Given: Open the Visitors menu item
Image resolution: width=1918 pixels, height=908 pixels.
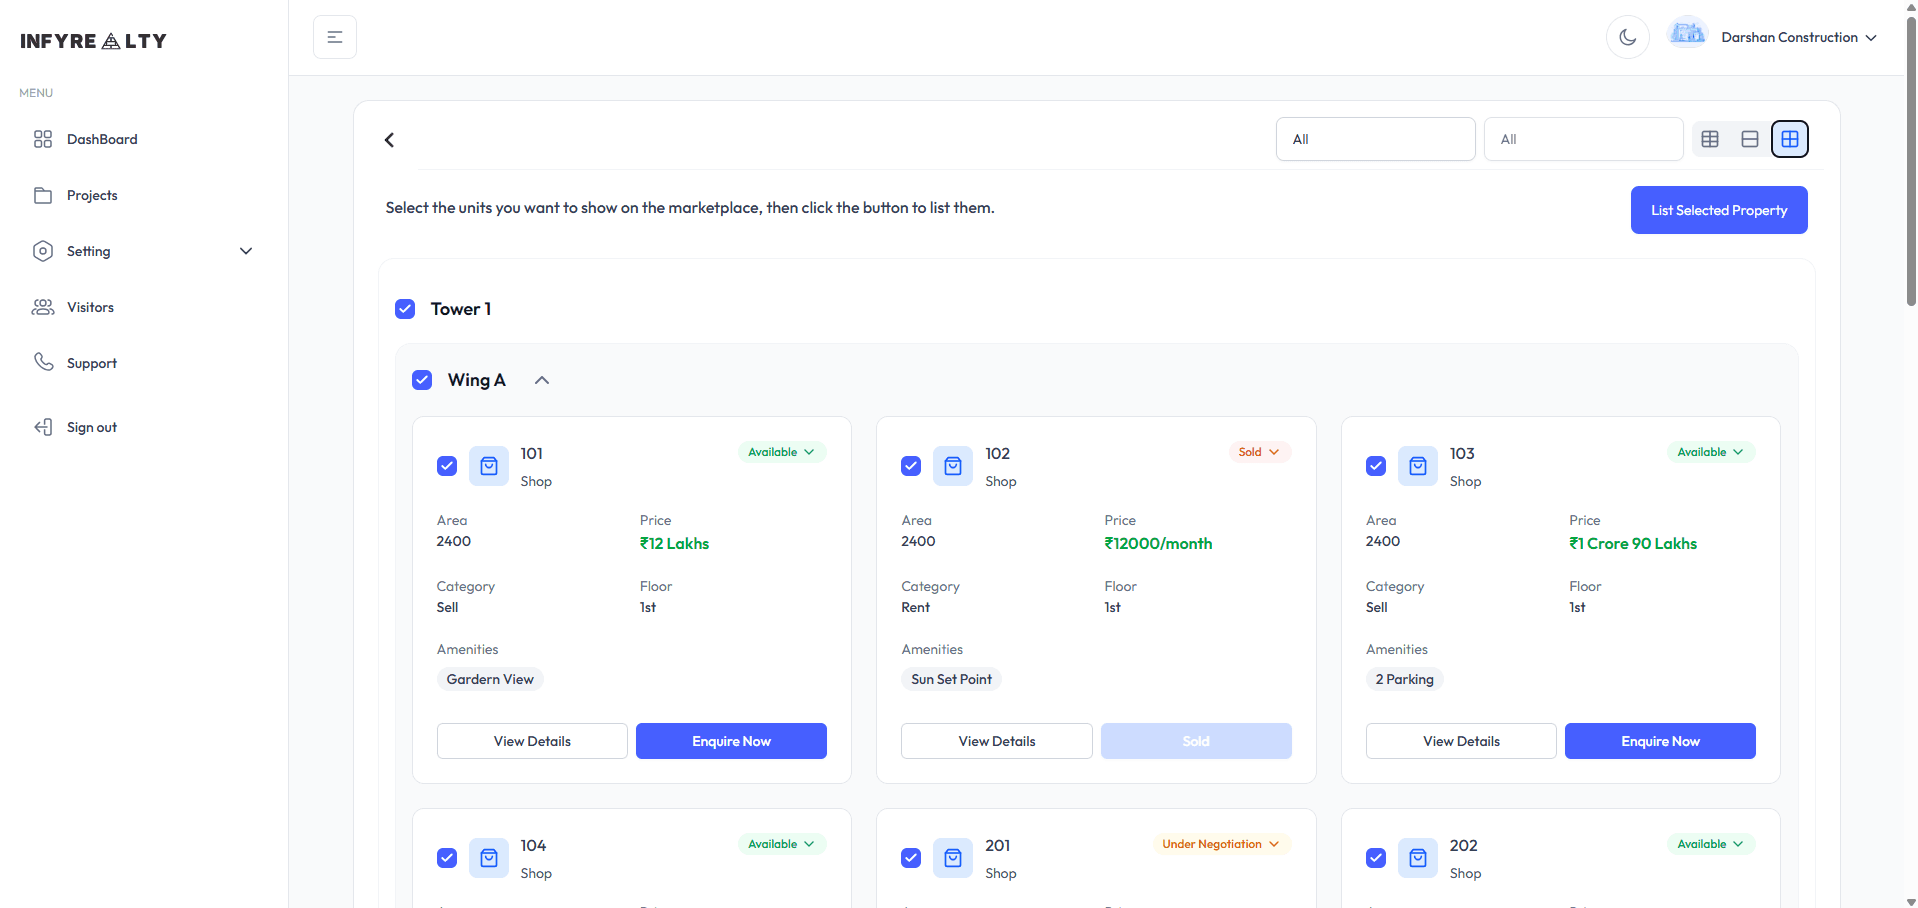Looking at the screenshot, I should 144,307.
